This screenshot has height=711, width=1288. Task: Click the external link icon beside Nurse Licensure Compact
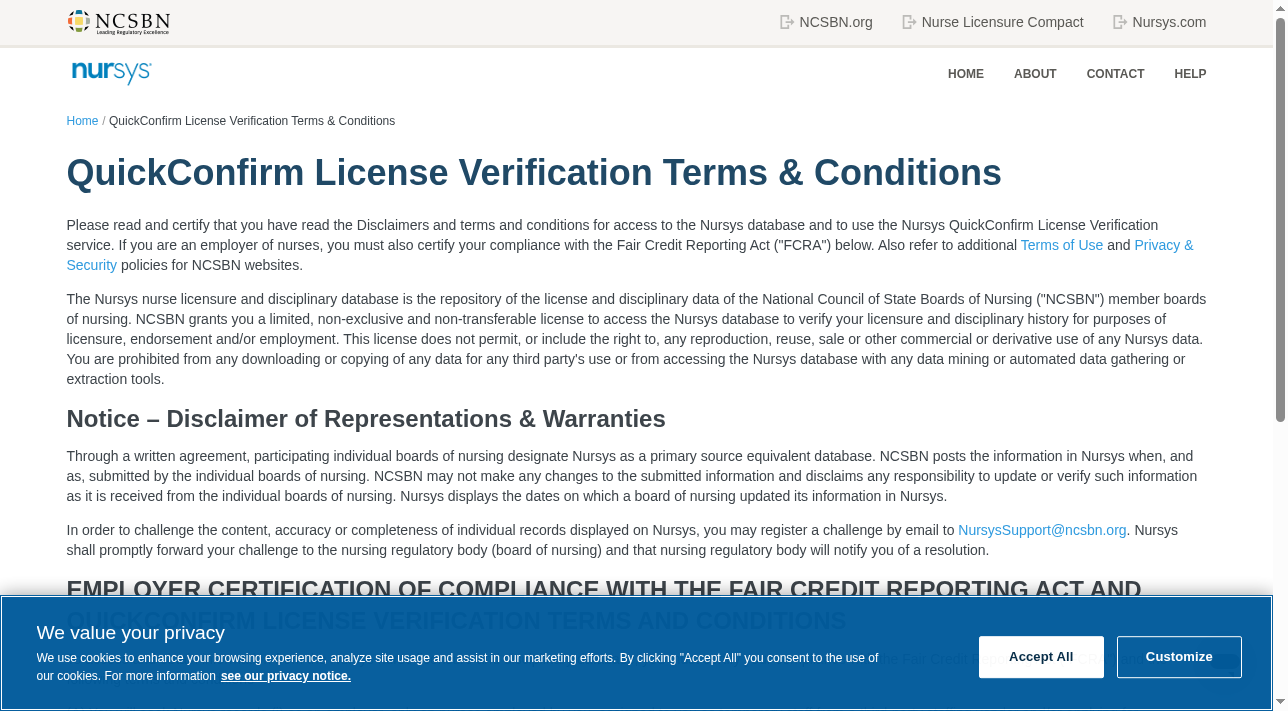tap(909, 22)
